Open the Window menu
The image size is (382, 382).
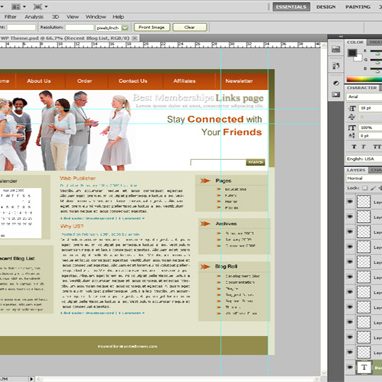click(x=96, y=17)
